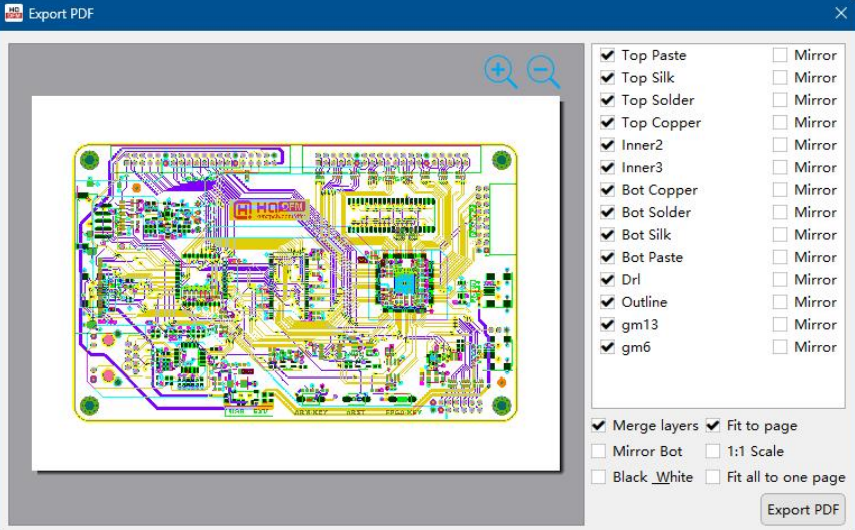
Task: Click the zoom out magnifier icon
Action: [x=542, y=71]
